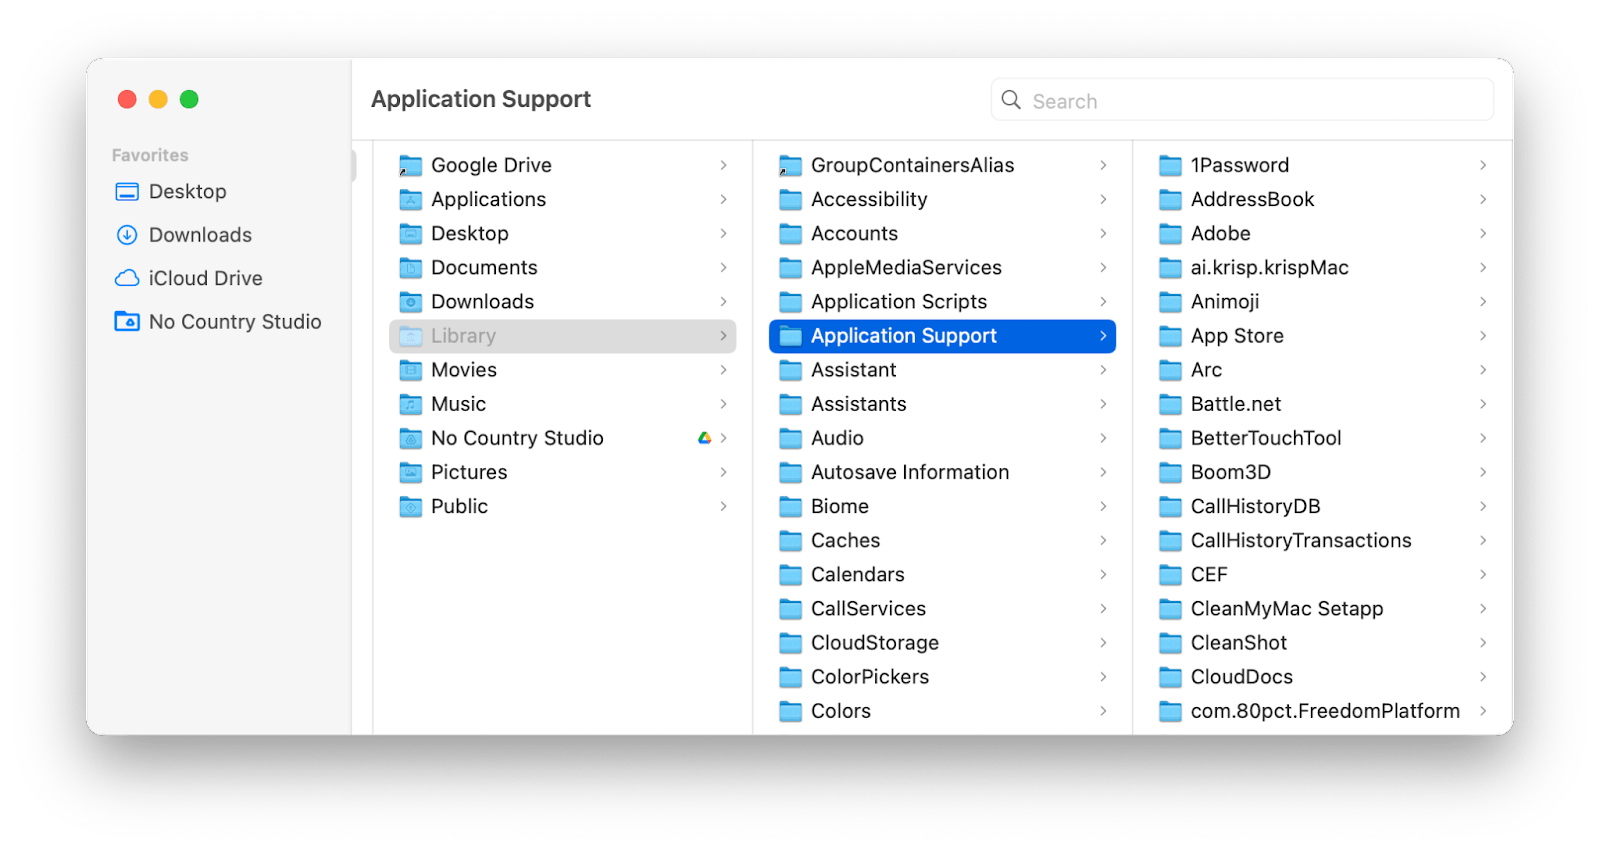Click the Downloads icon in the sidebar
The width and height of the screenshot is (1600, 850).
[127, 234]
